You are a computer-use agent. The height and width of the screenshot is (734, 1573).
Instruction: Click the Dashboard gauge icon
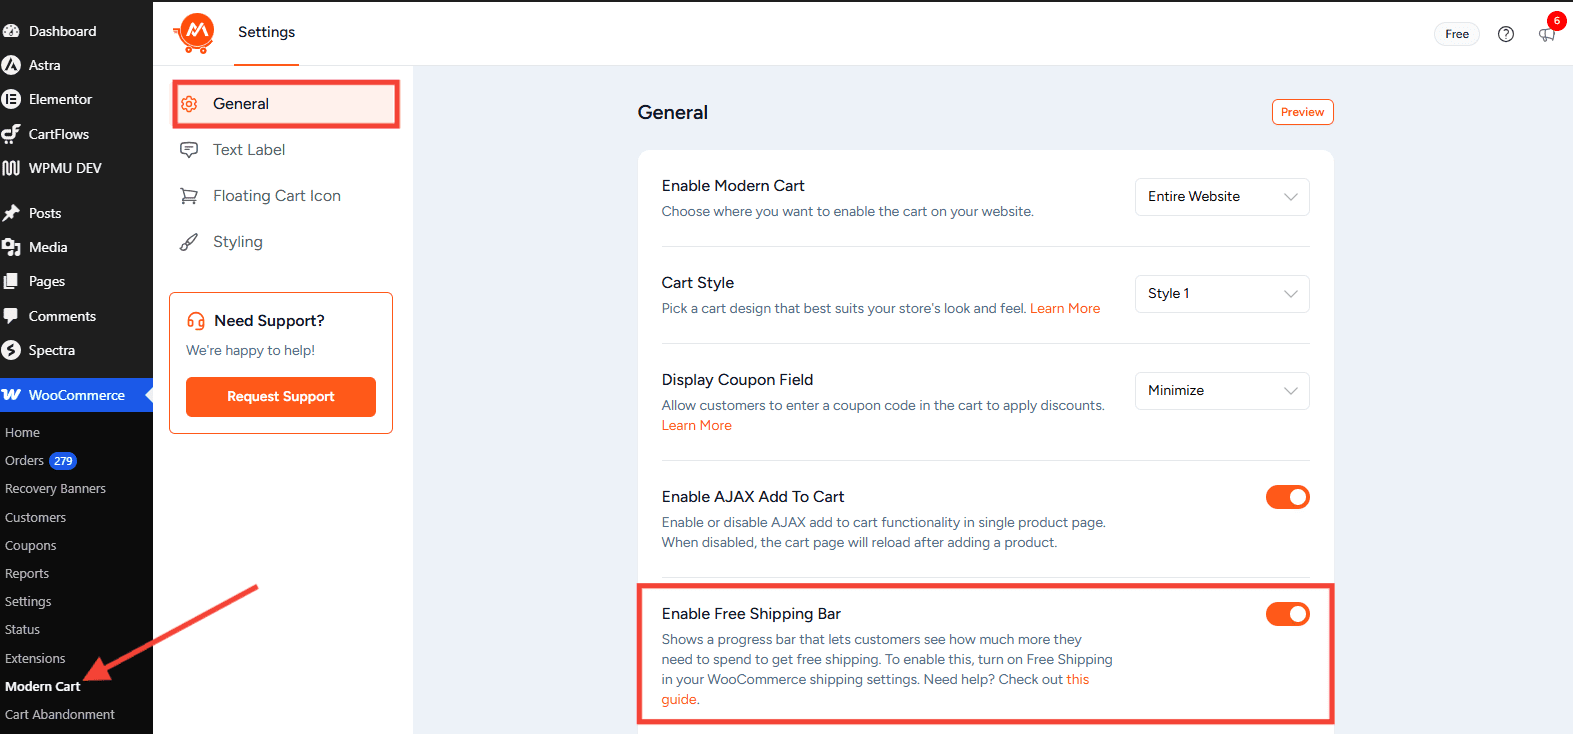[x=11, y=31]
